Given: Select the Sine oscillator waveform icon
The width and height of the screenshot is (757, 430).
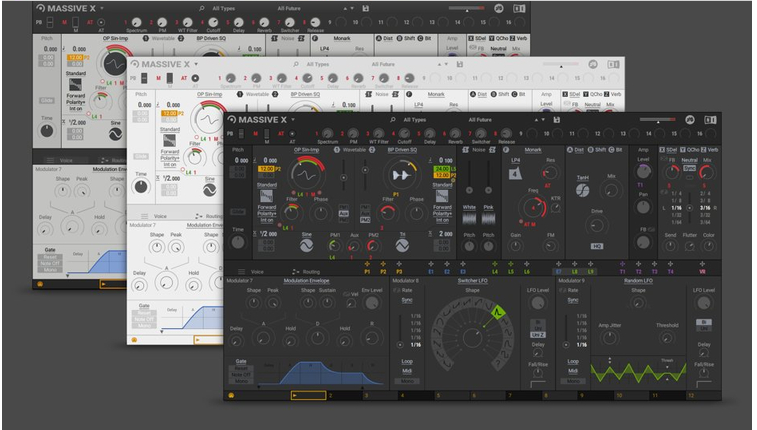Looking at the screenshot, I should 306,246.
